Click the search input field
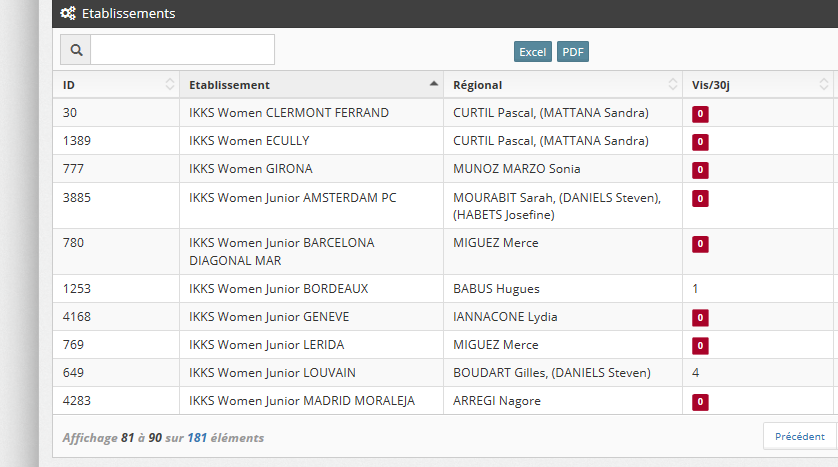 (x=182, y=50)
